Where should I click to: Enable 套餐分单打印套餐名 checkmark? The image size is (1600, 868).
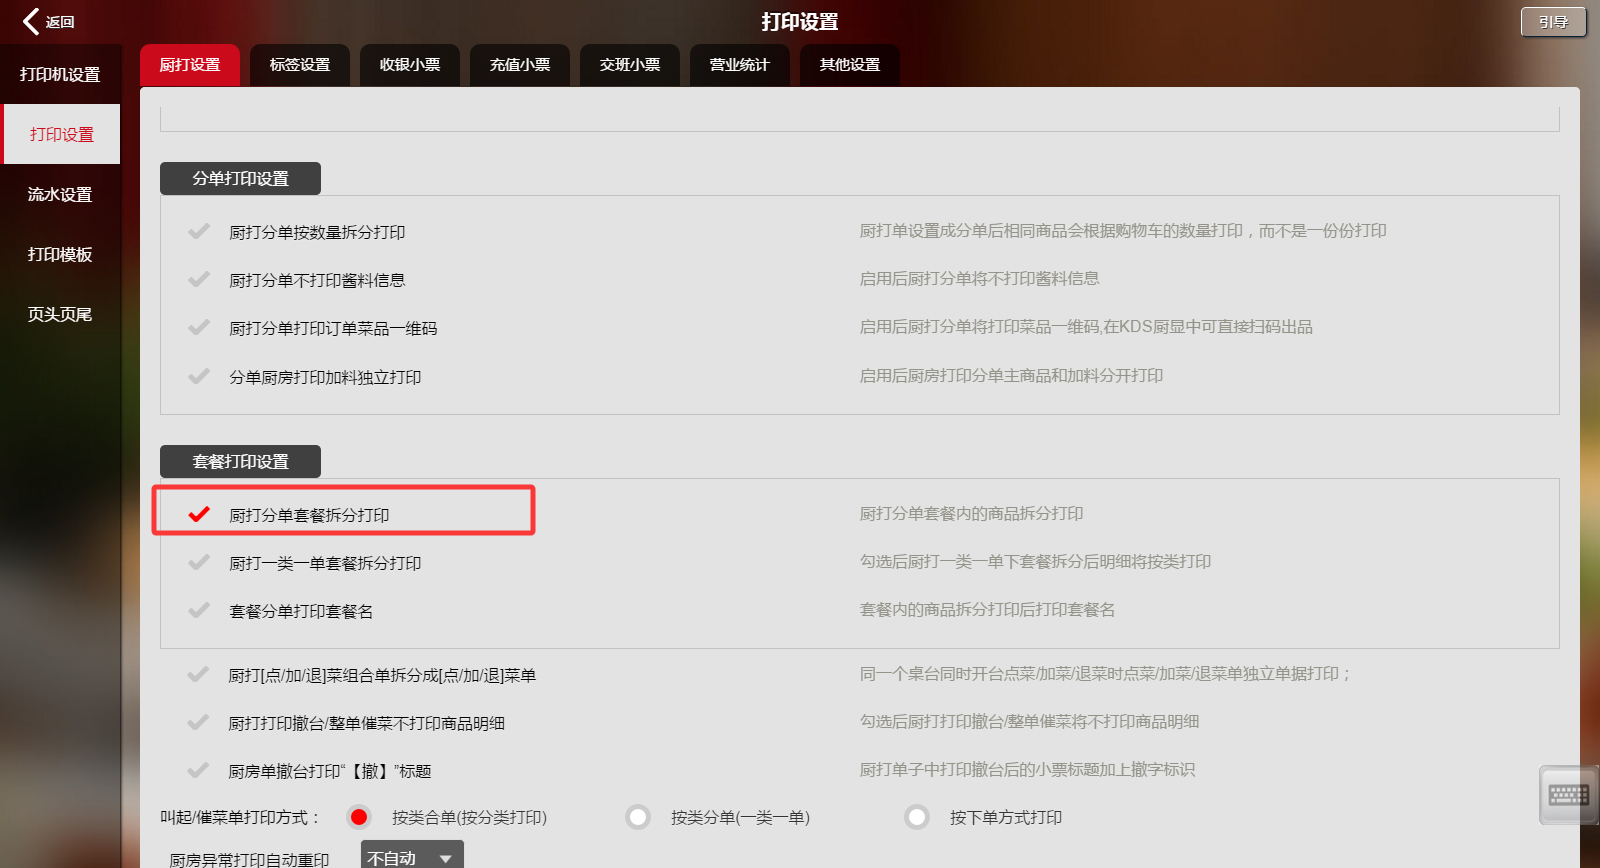199,610
